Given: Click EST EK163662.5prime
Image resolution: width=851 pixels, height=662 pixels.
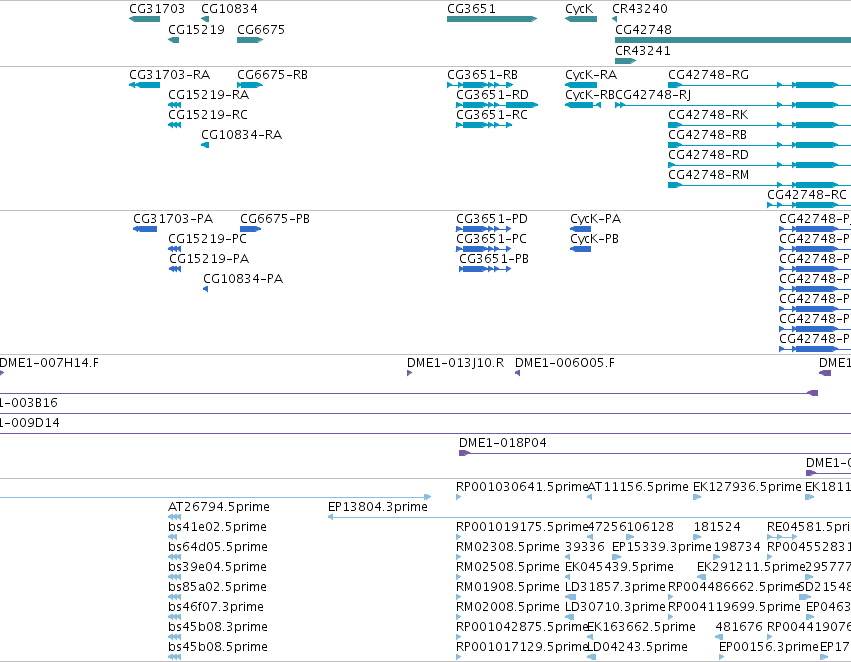Looking at the screenshot, I should click(641, 627).
